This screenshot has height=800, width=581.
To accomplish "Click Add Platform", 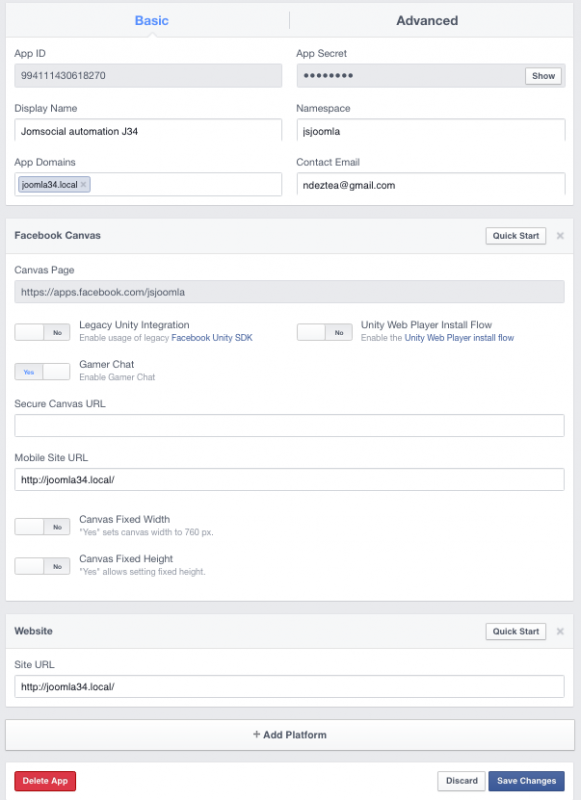I will pyautogui.click(x=290, y=735).
